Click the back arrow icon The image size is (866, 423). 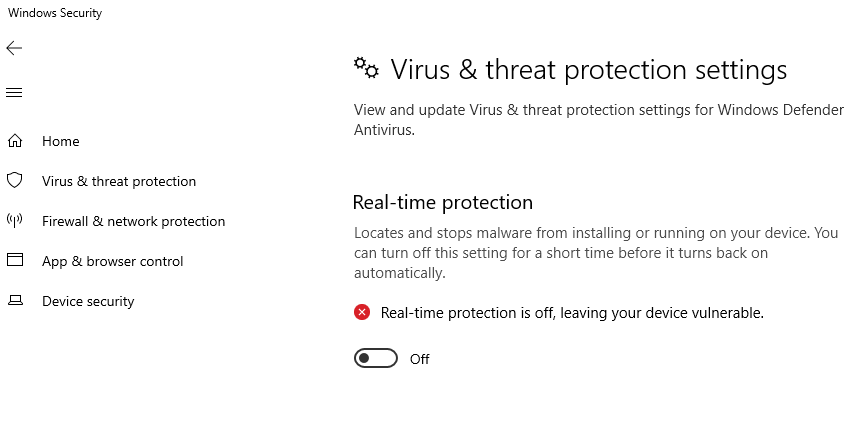pos(14,48)
